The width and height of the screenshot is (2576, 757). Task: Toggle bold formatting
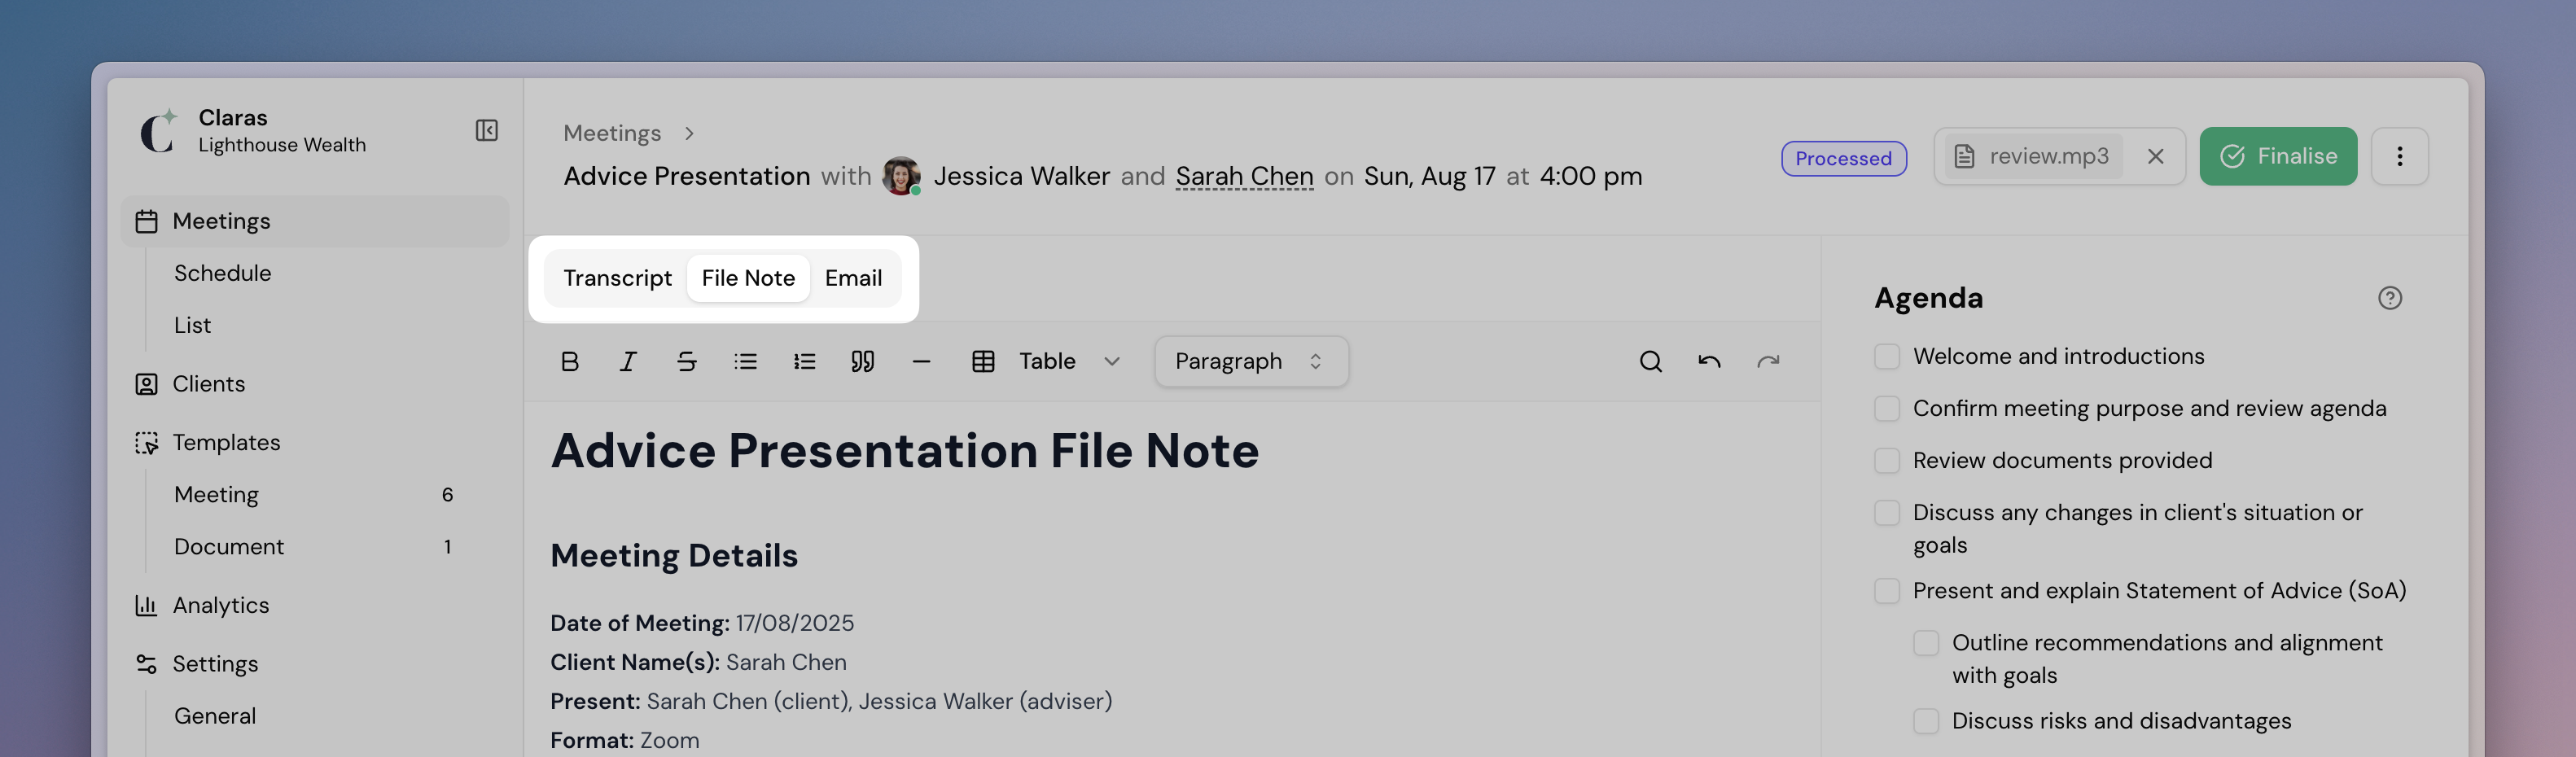(569, 361)
